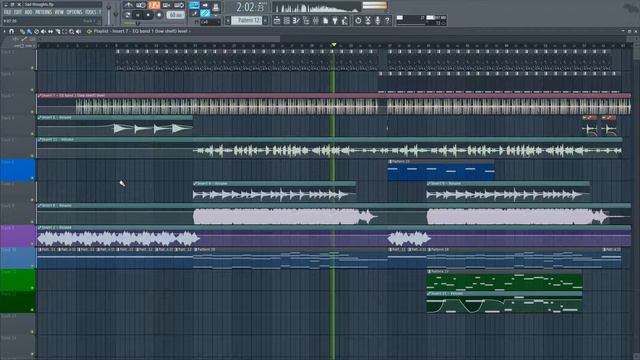Screen dimensions: 640x360
Task: Open the Playlist window from toolbar icon
Action: pyautogui.click(x=277, y=20)
